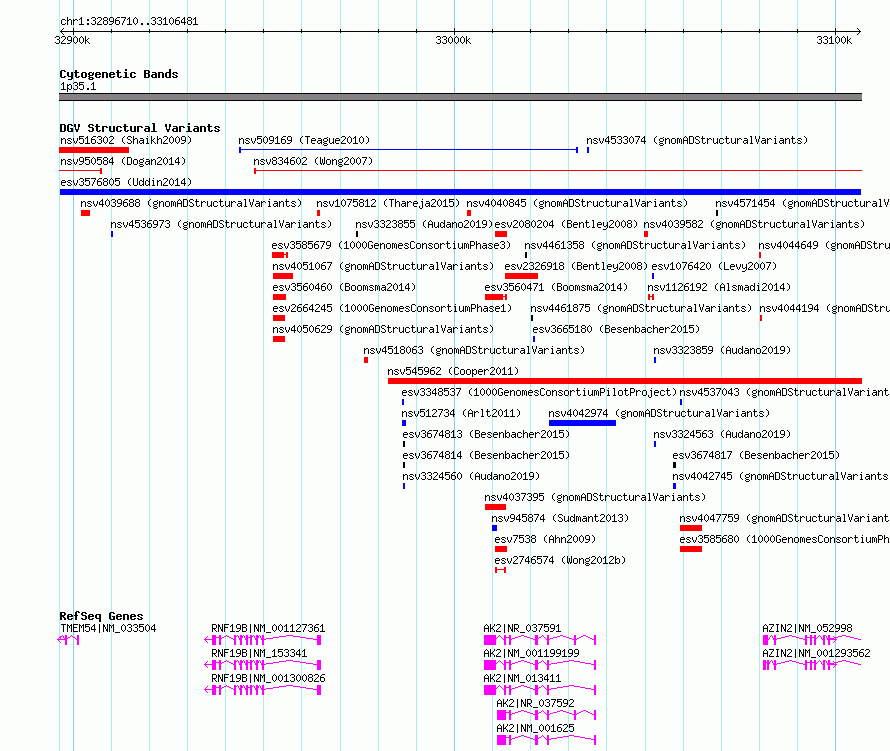Open variant nsv516302 (Shaikh2009)

tap(126, 140)
